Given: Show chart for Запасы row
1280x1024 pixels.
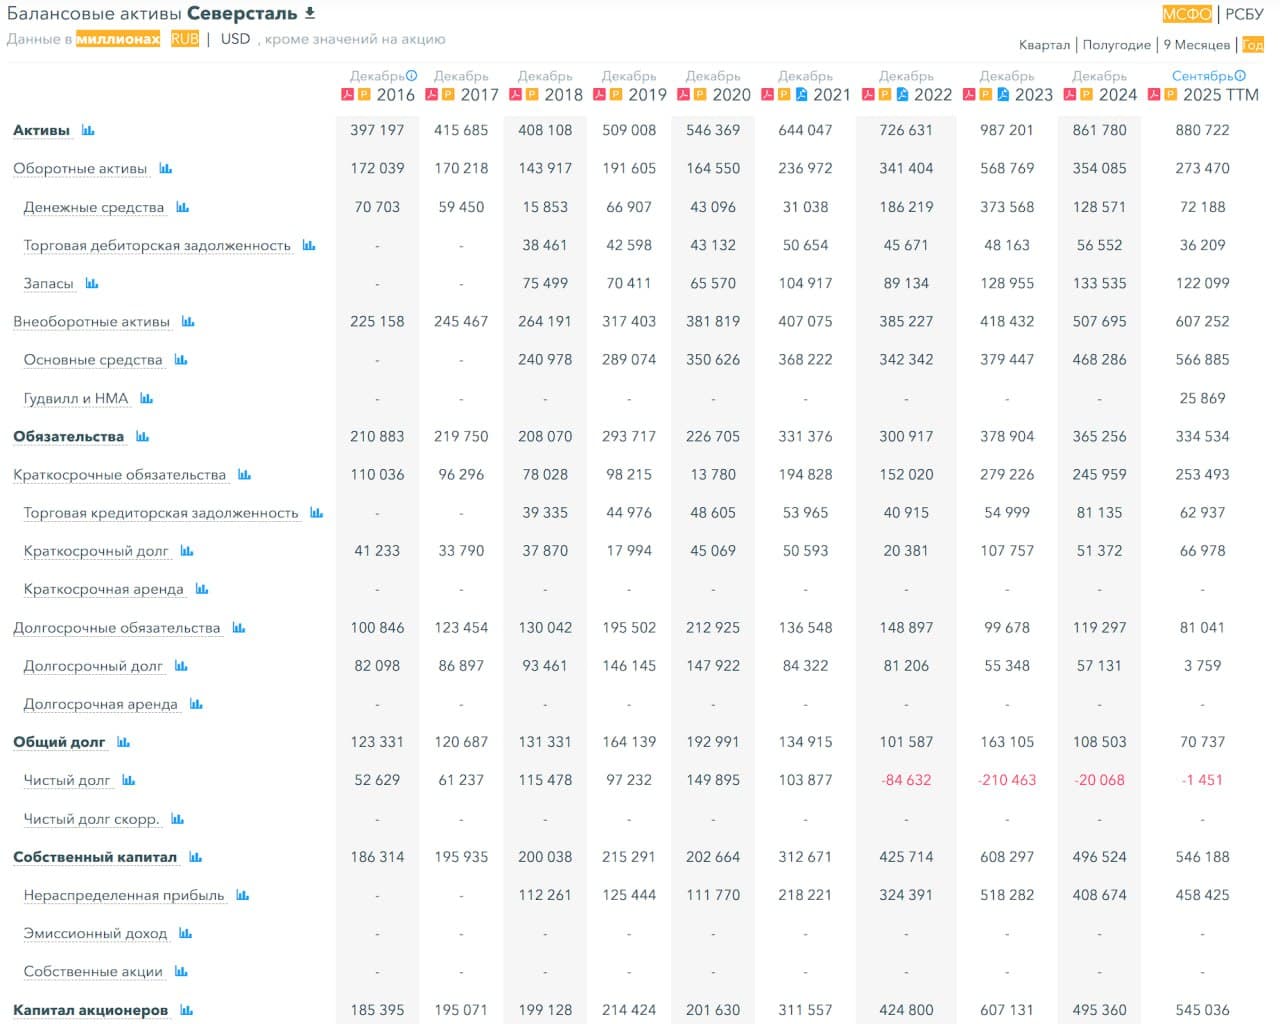Looking at the screenshot, I should (x=92, y=284).
